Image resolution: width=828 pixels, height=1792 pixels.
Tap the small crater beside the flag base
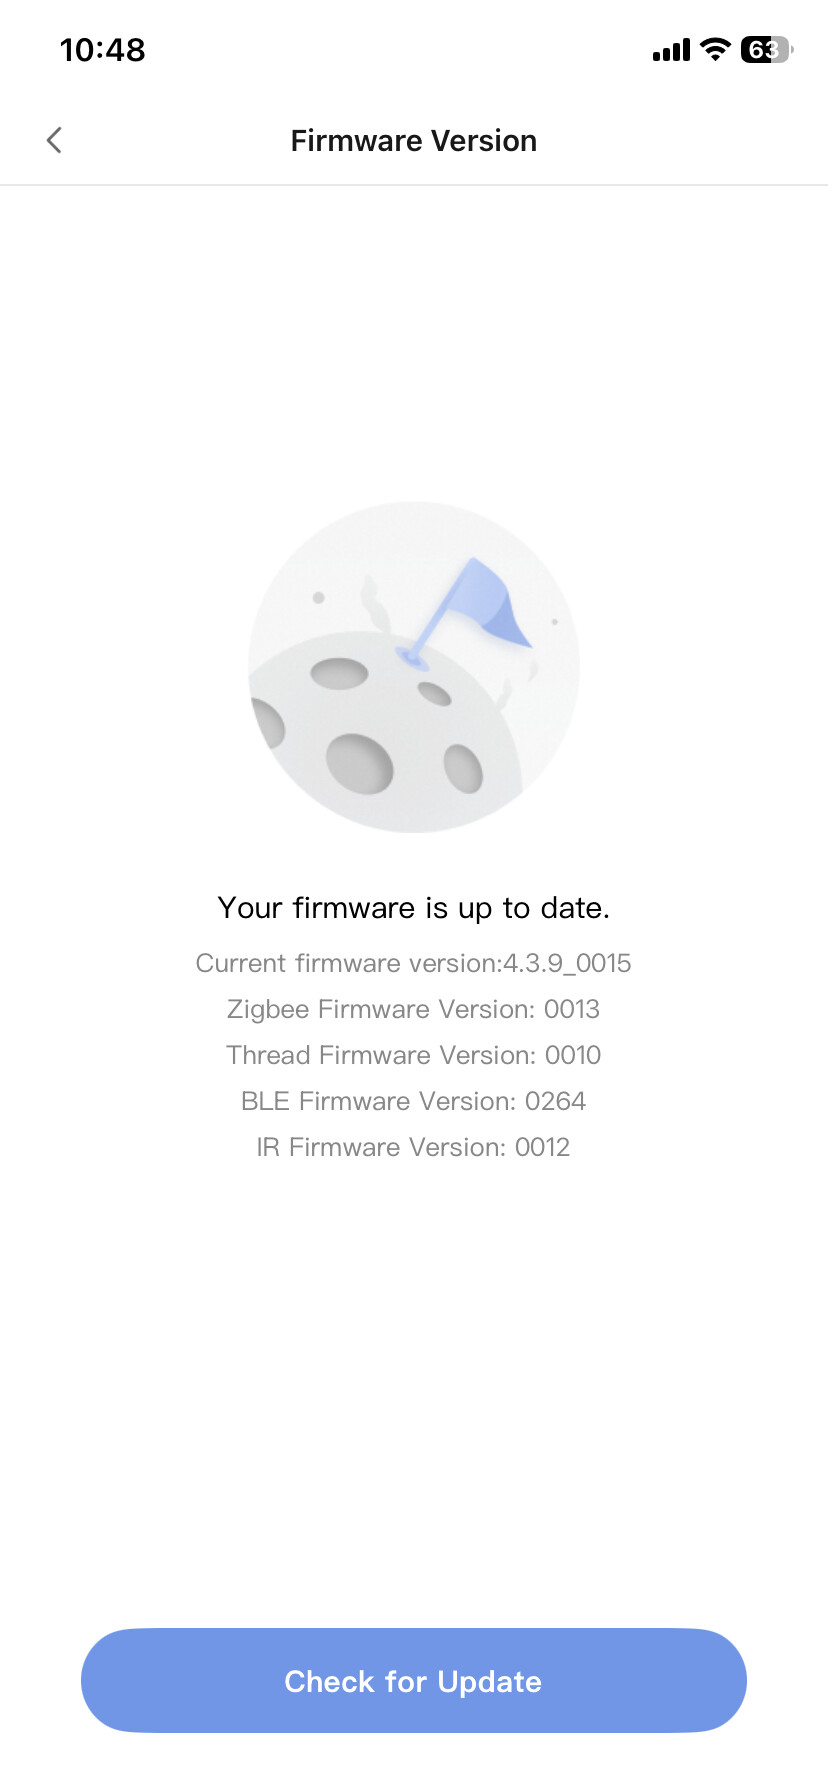[434, 693]
